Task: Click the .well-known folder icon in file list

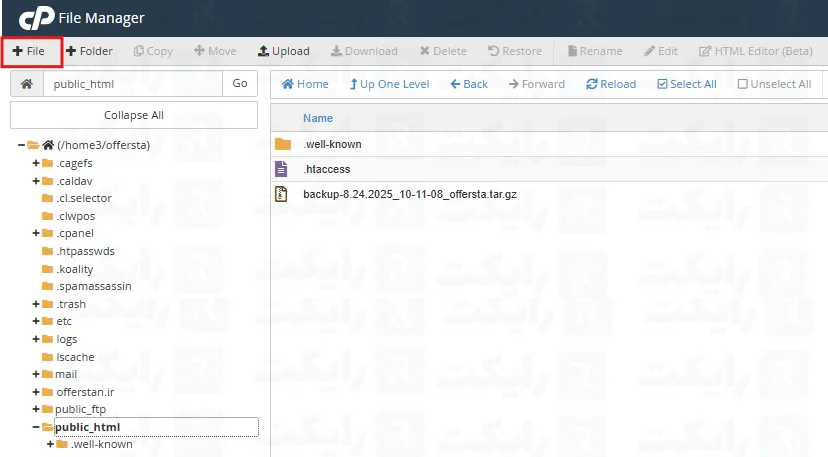Action: click(x=283, y=144)
